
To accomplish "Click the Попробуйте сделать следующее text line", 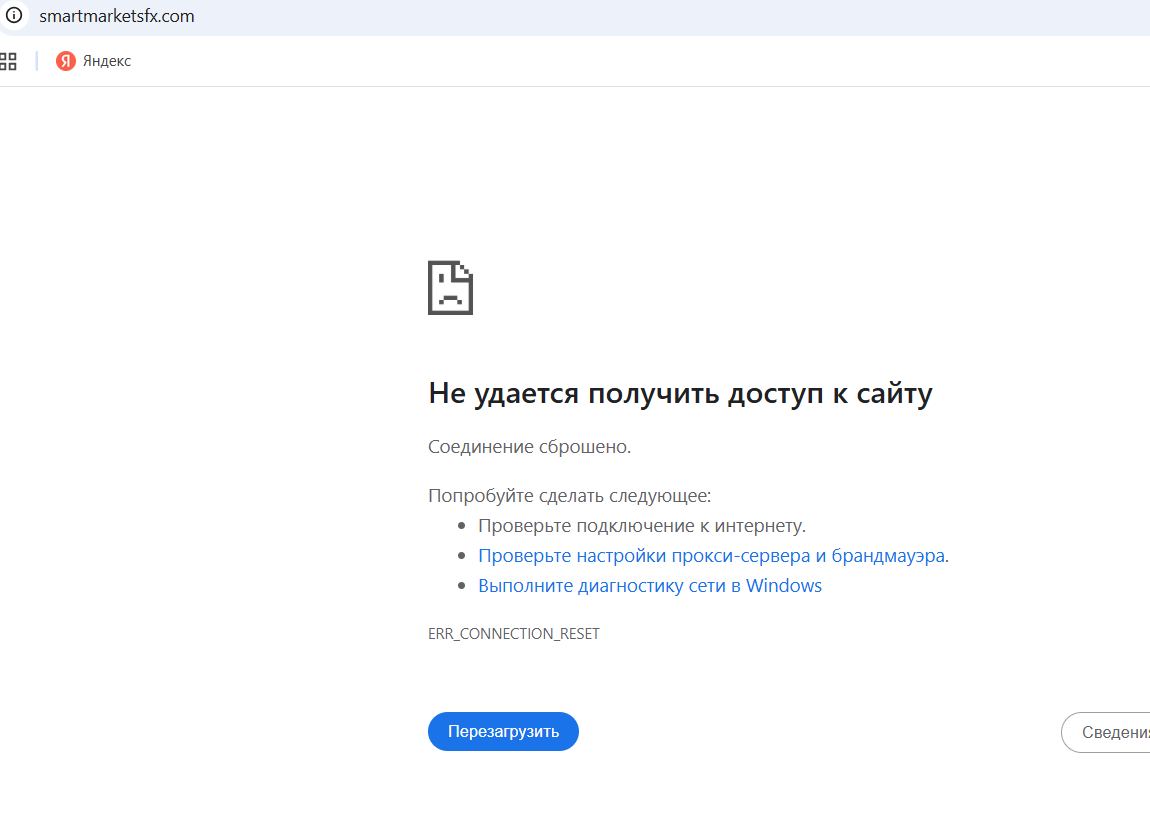I will tap(569, 496).
